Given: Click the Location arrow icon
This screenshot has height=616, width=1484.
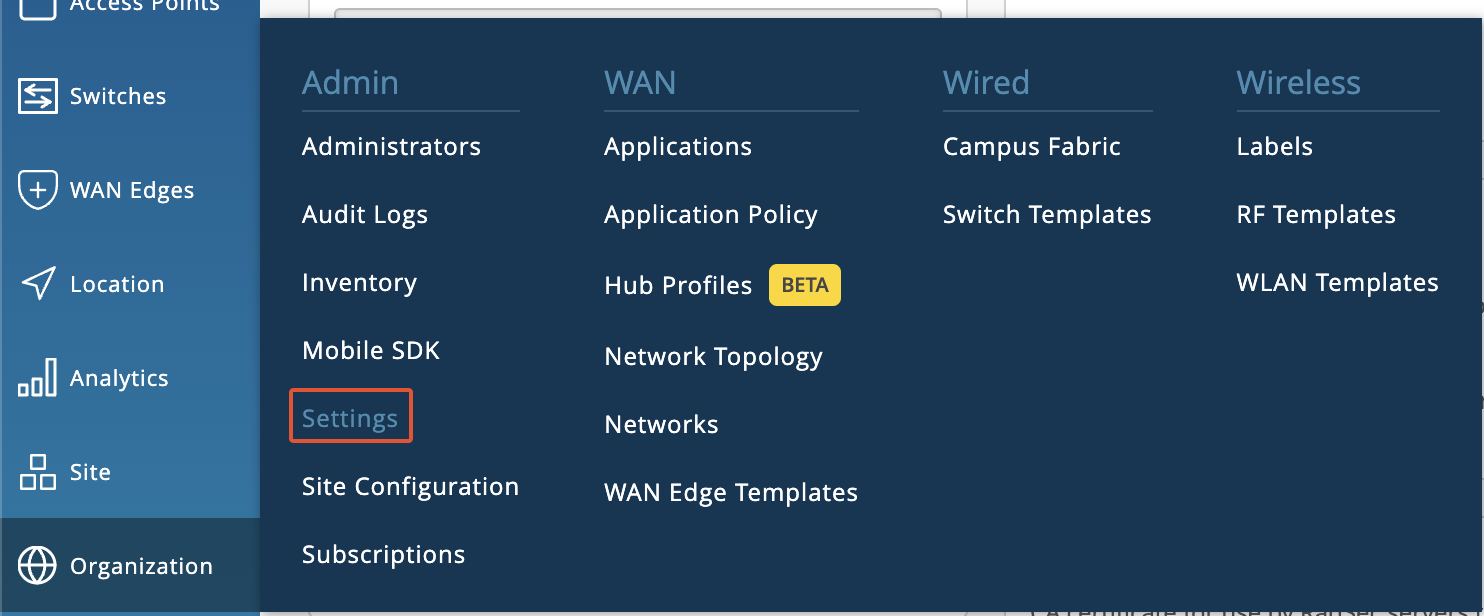Looking at the screenshot, I should tap(38, 284).
